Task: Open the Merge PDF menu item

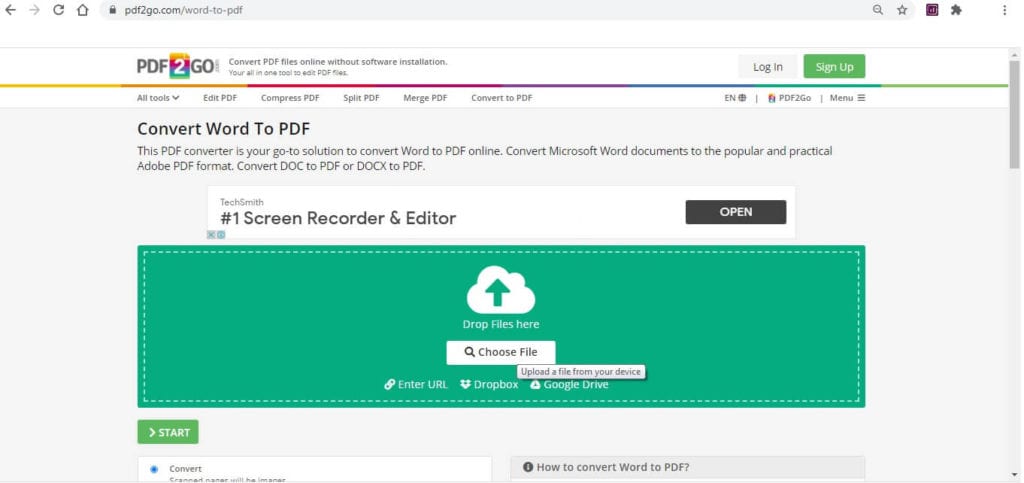Action: (x=425, y=98)
